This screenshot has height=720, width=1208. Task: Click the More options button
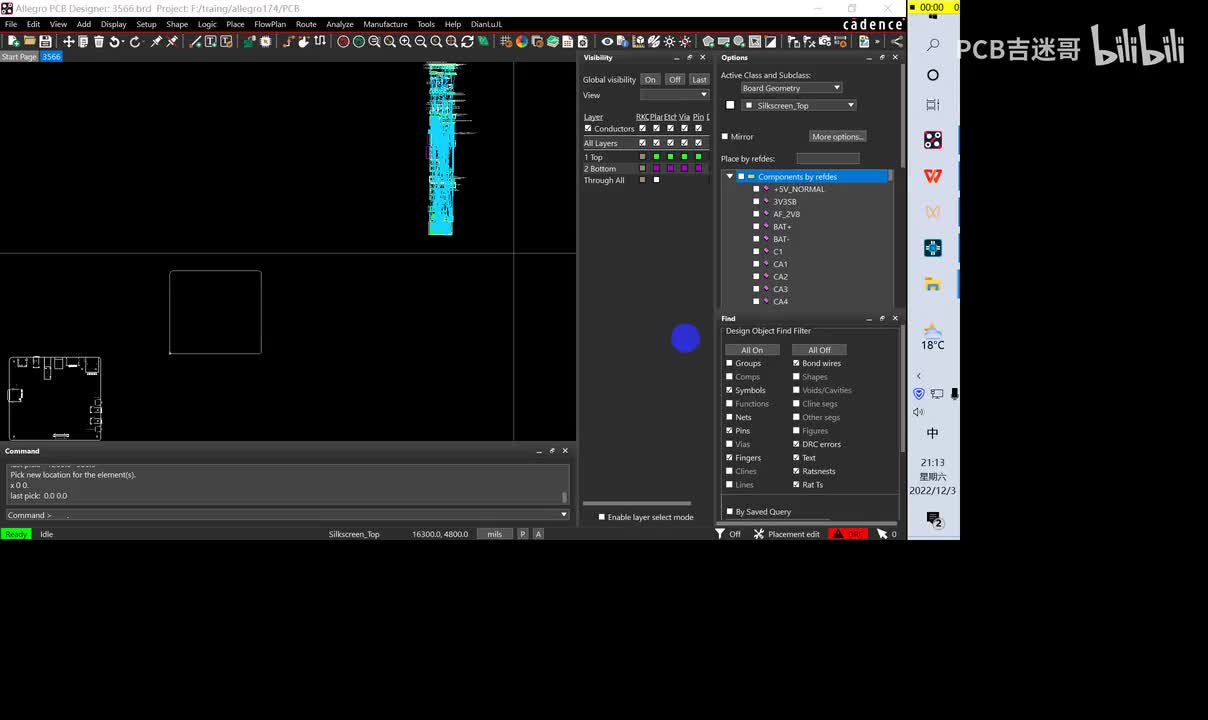[838, 137]
